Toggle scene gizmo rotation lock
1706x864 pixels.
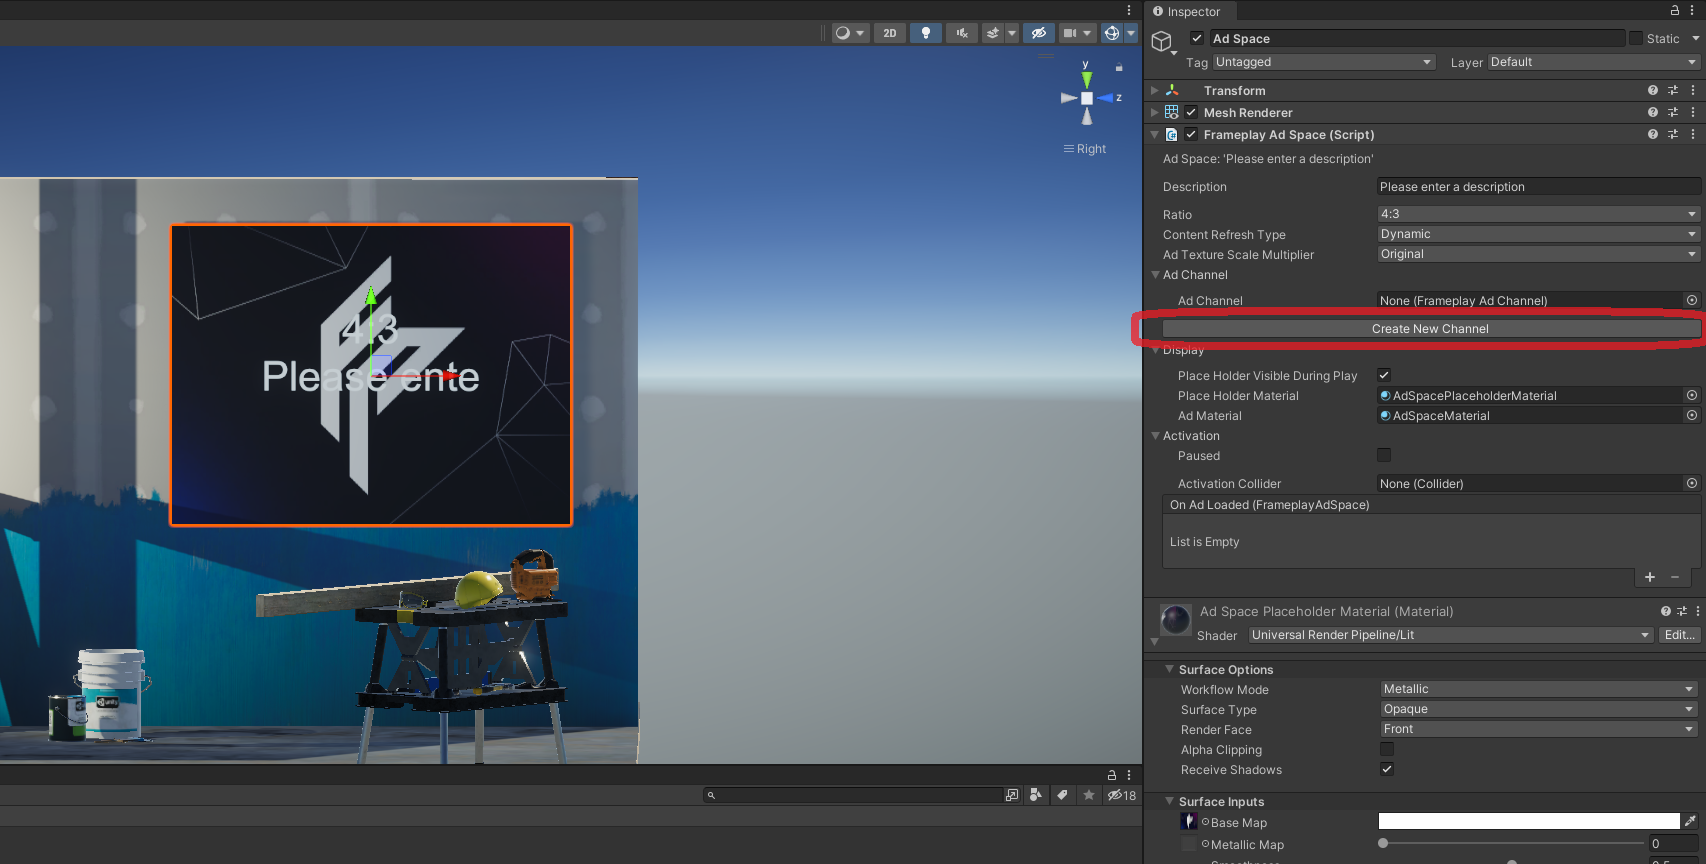(1119, 68)
